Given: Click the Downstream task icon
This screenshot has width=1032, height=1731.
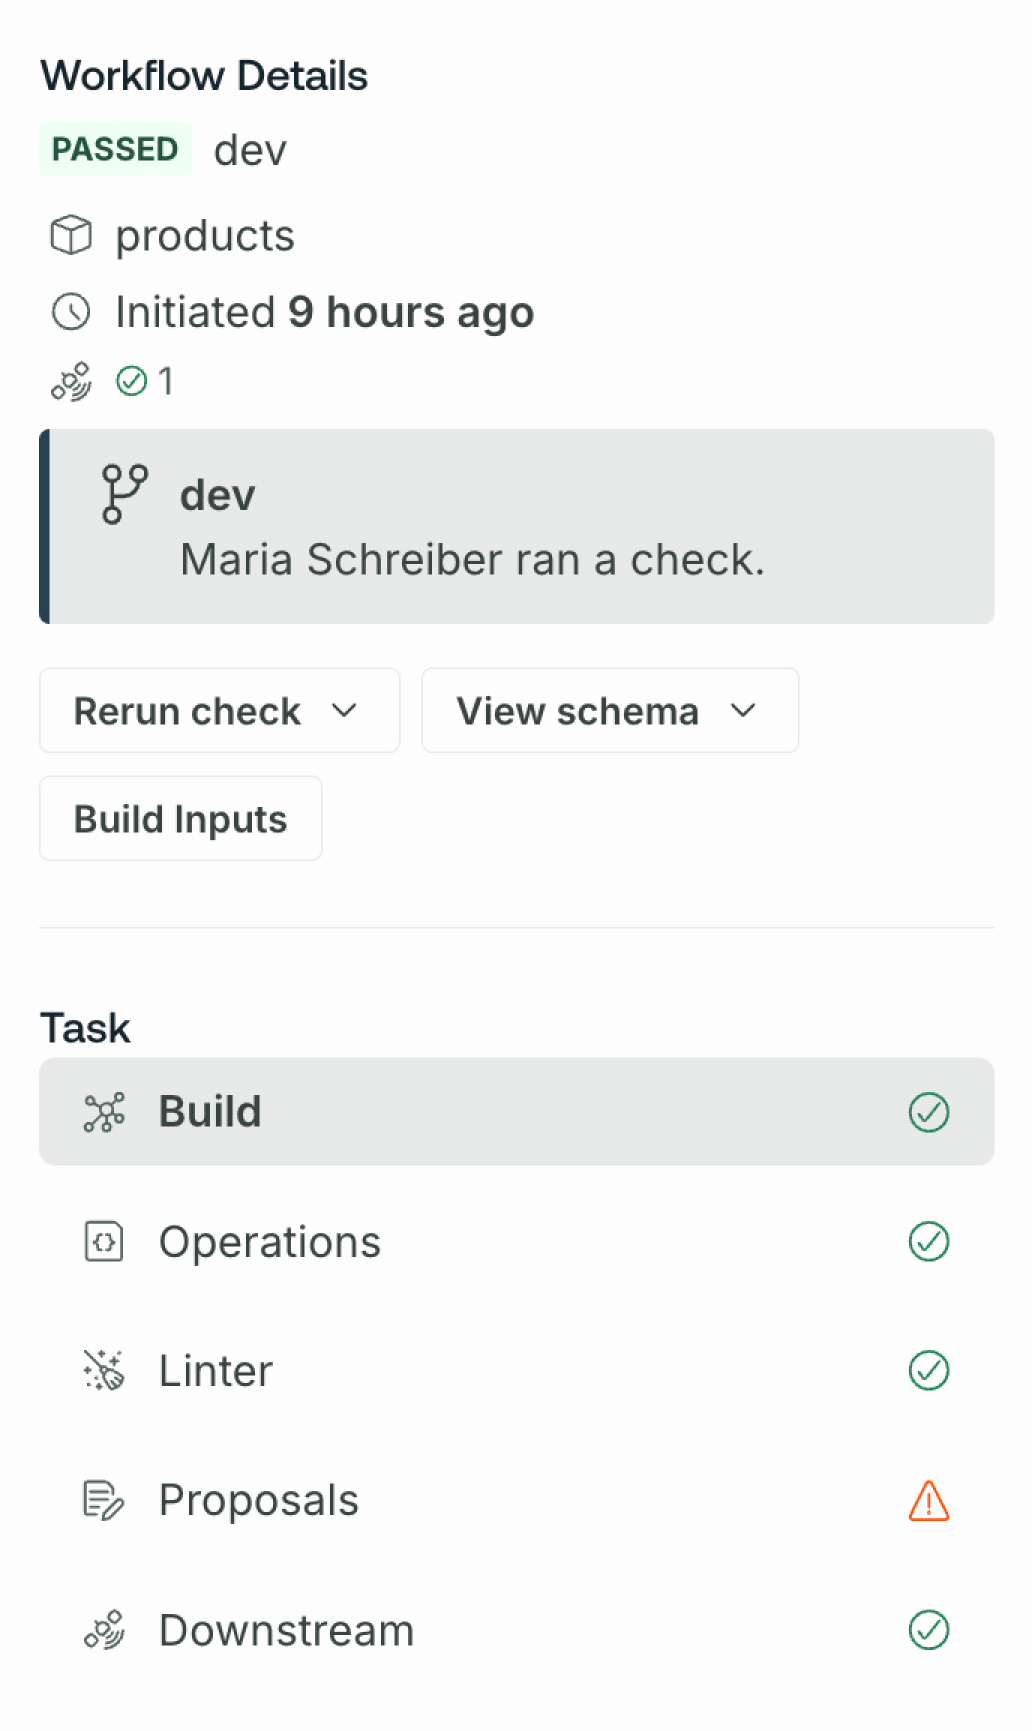Looking at the screenshot, I should 104,1630.
